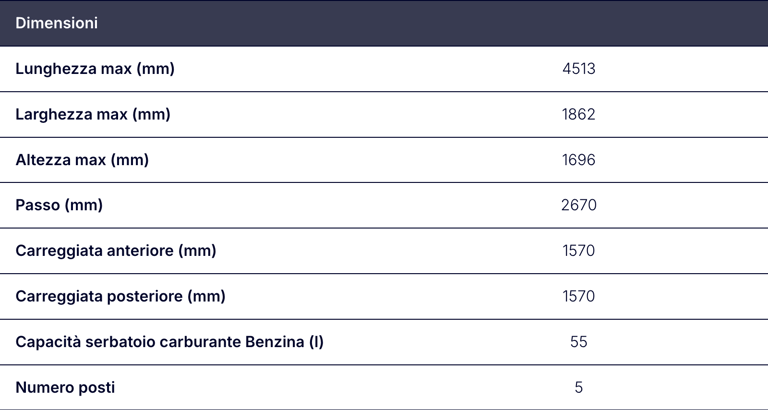The height and width of the screenshot is (410, 768).
Task: Click the 1696 height value
Action: (x=578, y=160)
